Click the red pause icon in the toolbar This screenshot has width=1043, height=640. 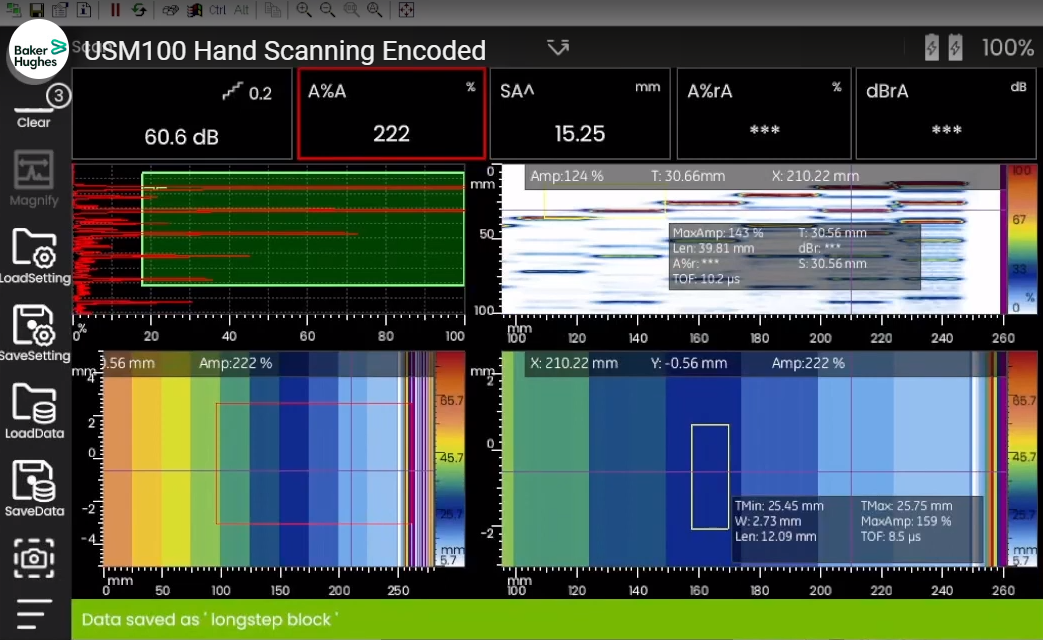coord(115,9)
